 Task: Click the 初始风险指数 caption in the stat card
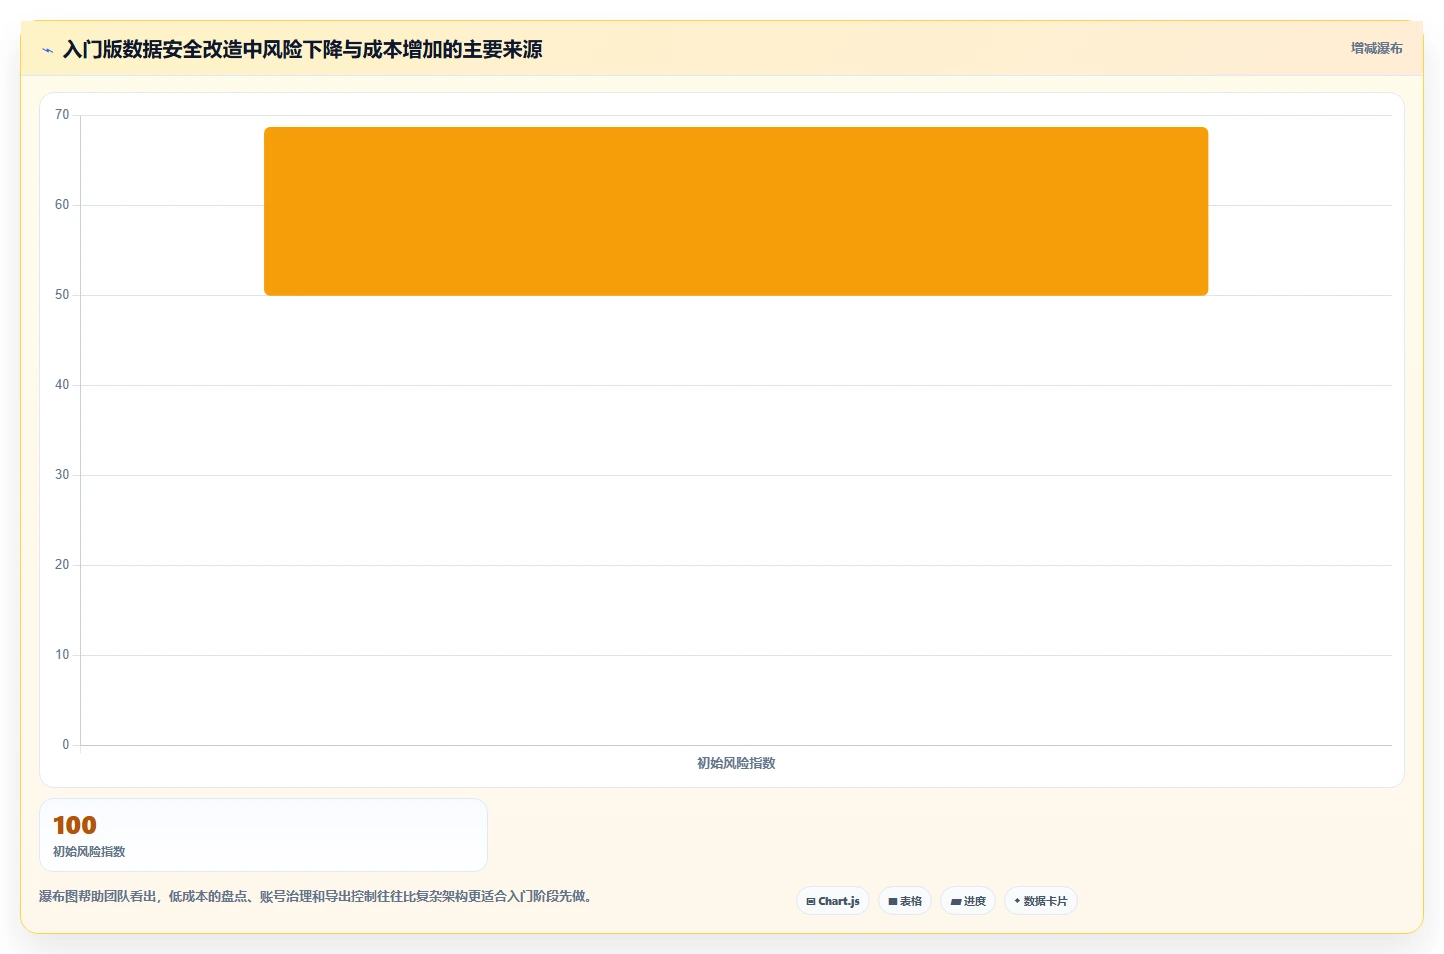89,852
